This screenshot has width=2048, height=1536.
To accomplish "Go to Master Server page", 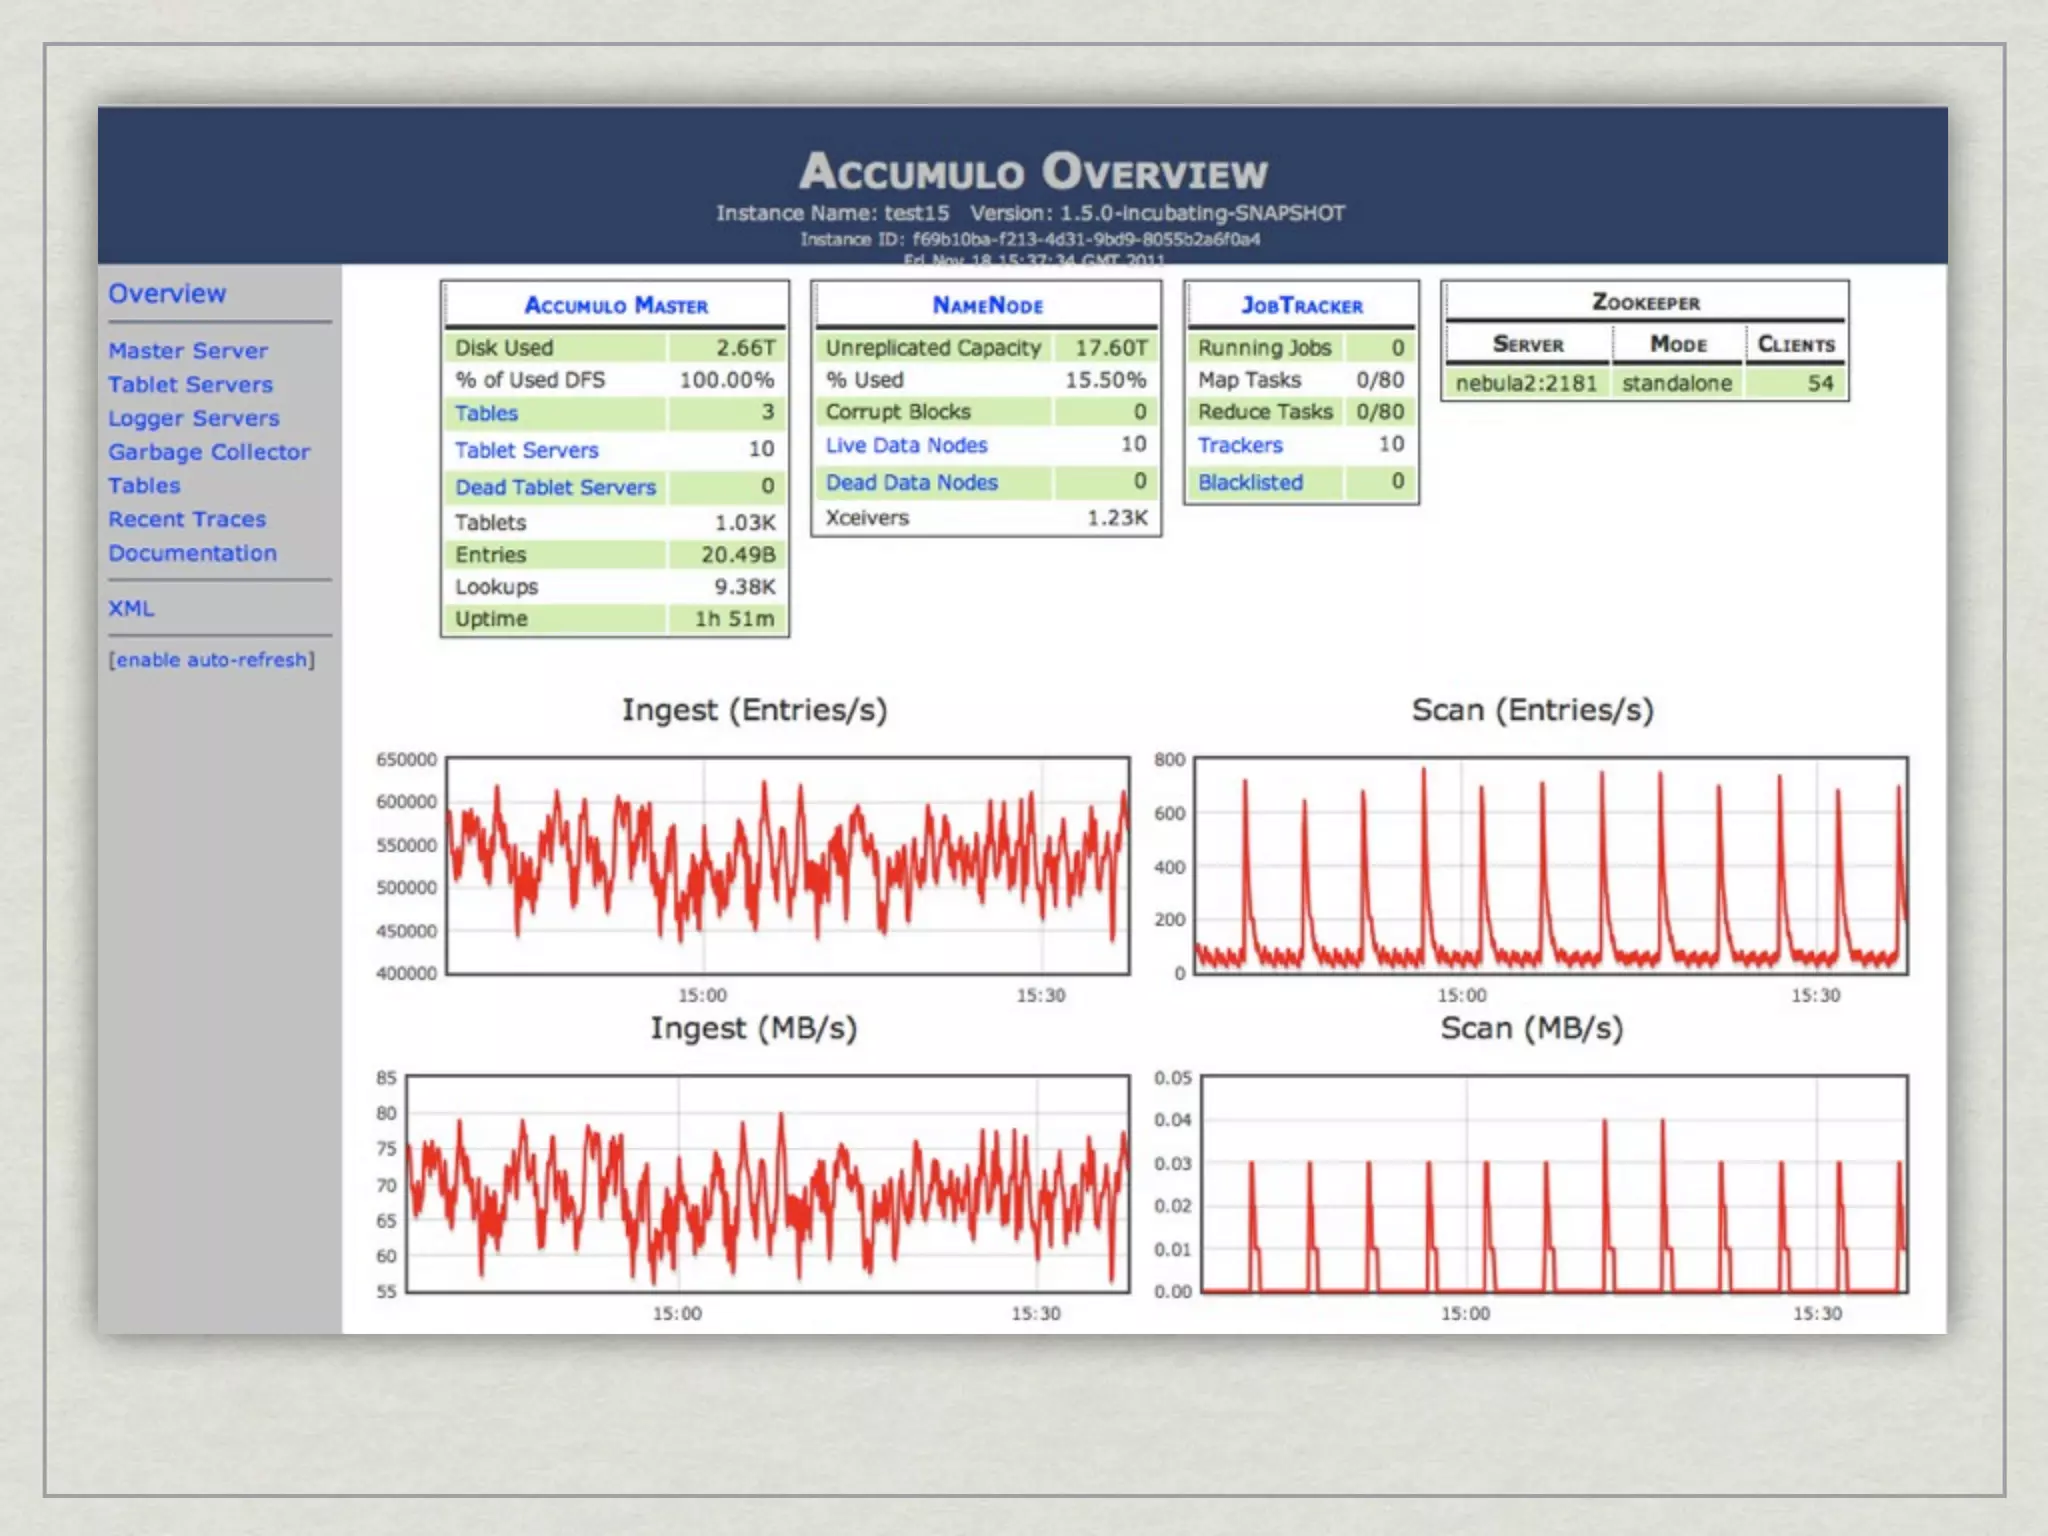I will pos(188,351).
